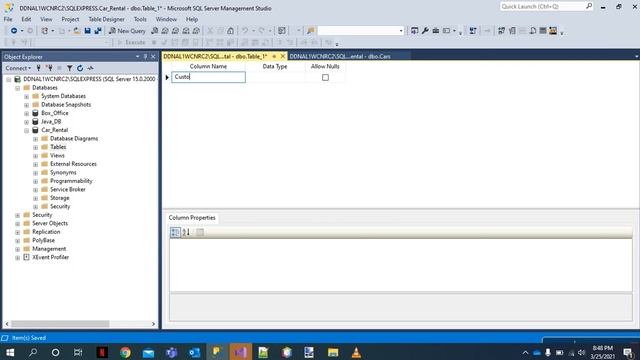Open the Window menu
640x360 pixels.
tap(167, 19)
